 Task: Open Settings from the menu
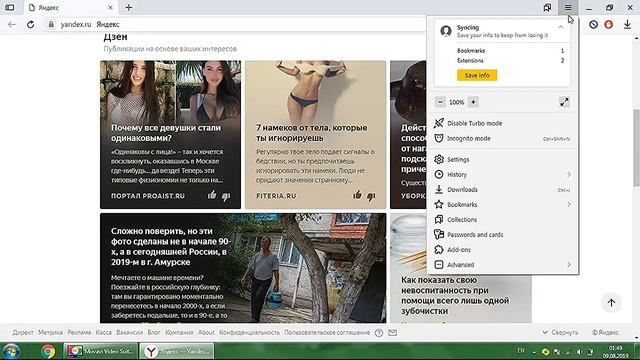pyautogui.click(x=502, y=160)
